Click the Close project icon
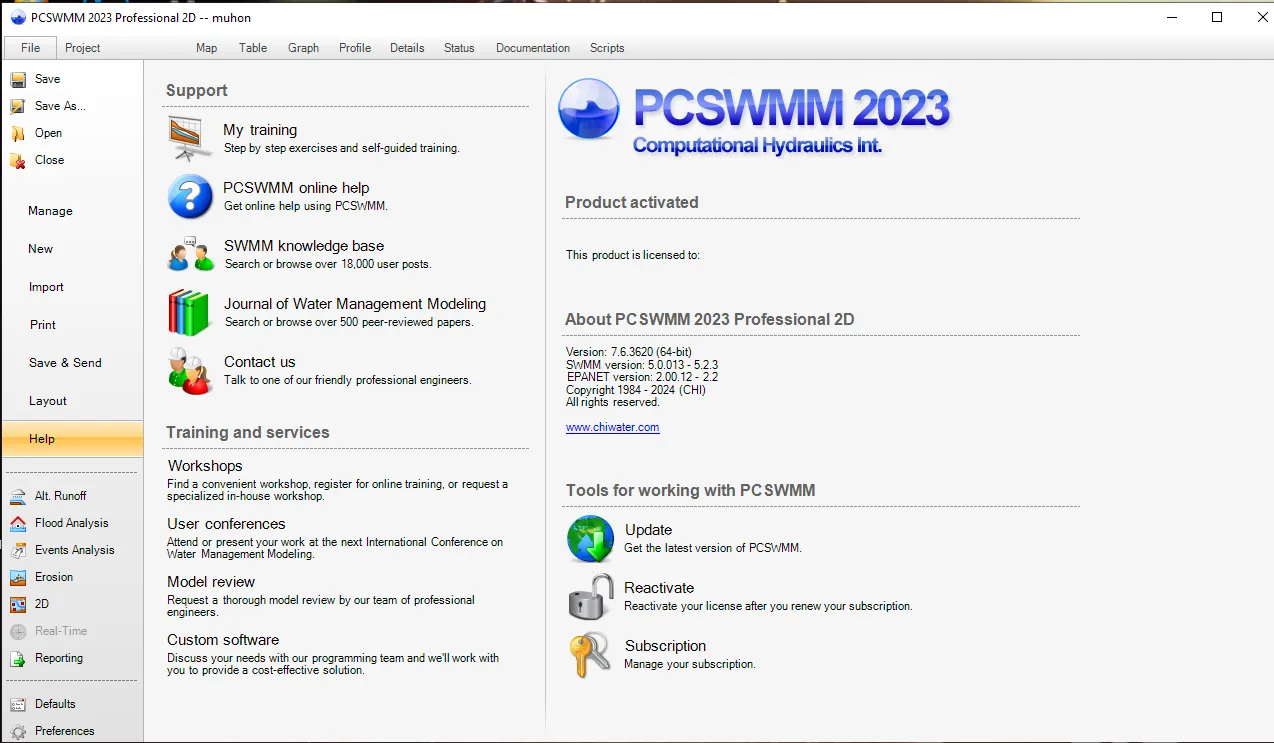 (18, 160)
